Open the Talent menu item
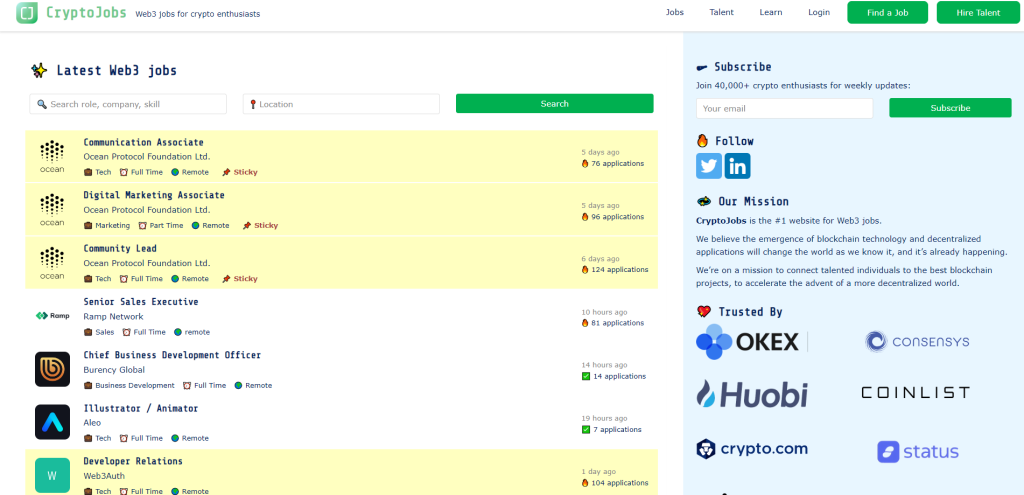The image size is (1024, 495). tap(722, 12)
